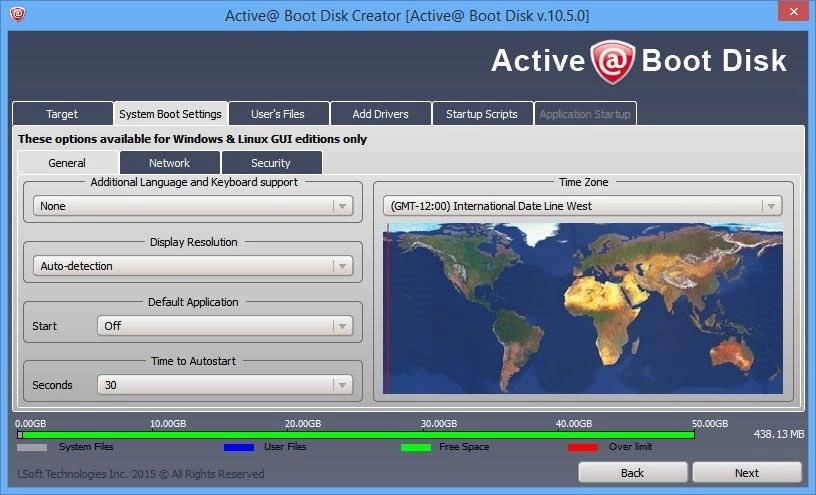816x495 pixels.
Task: Open the Time Zone dropdown list
Action: pyautogui.click(x=582, y=206)
